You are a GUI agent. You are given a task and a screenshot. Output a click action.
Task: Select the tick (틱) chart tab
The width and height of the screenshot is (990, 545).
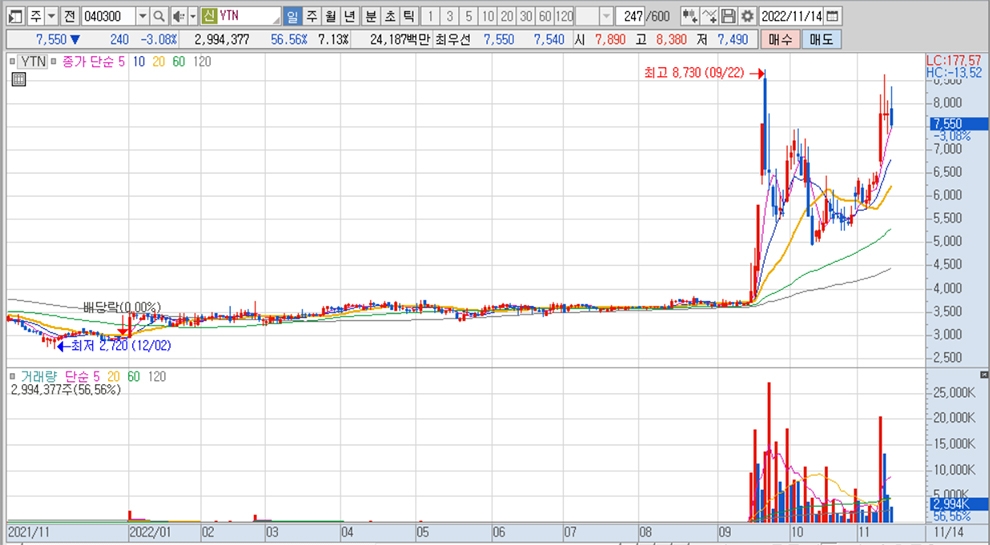click(x=407, y=17)
